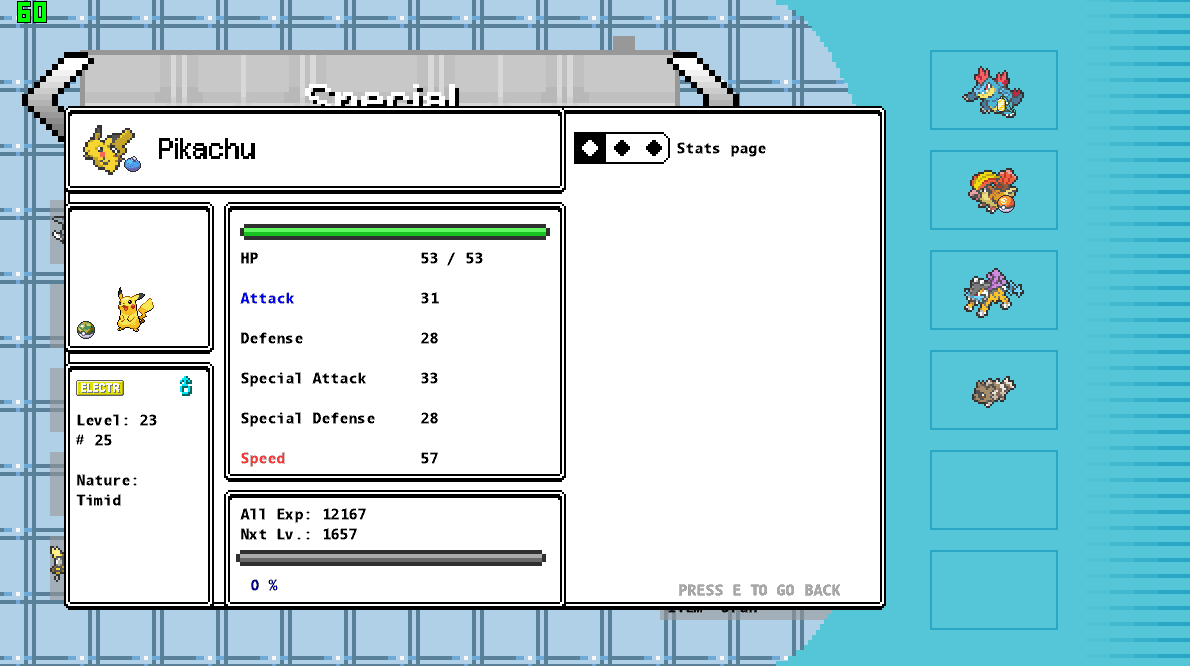Select the Feraligatr party slot
Viewport: 1190px width, 666px height.
pos(993,90)
